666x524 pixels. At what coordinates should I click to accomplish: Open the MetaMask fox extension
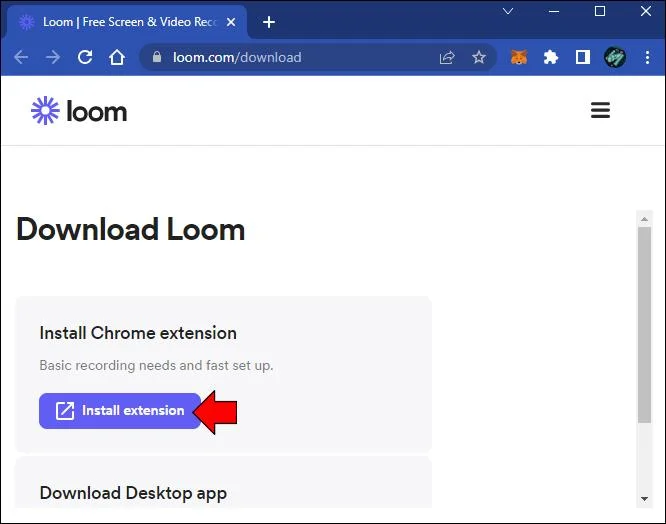[519, 57]
